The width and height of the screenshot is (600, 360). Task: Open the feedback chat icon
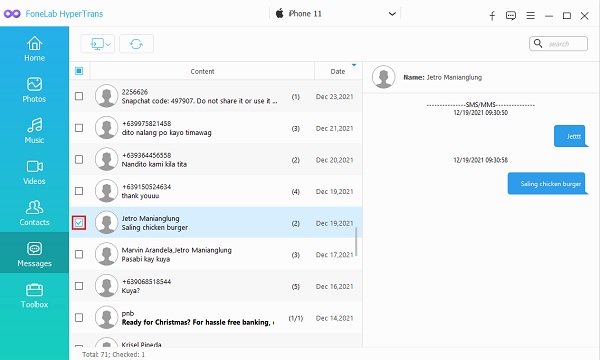(x=511, y=16)
